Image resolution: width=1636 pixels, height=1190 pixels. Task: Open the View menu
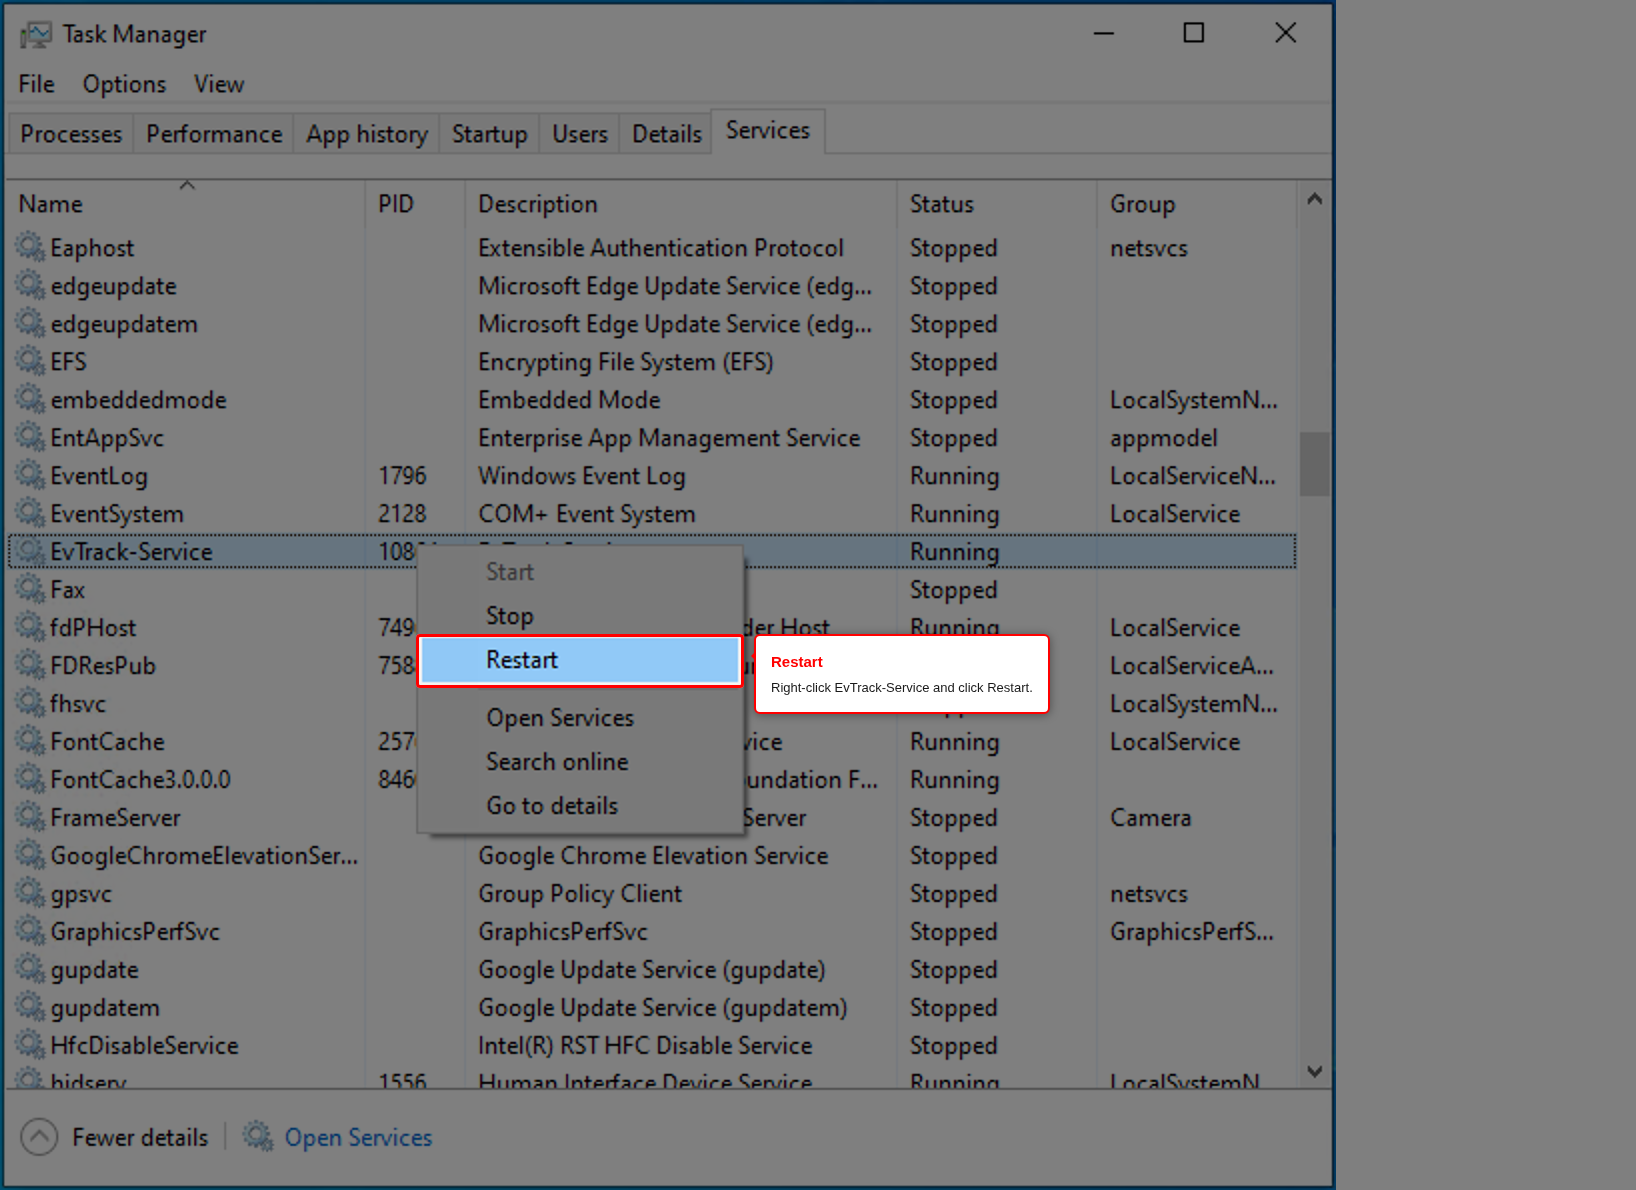(x=219, y=84)
